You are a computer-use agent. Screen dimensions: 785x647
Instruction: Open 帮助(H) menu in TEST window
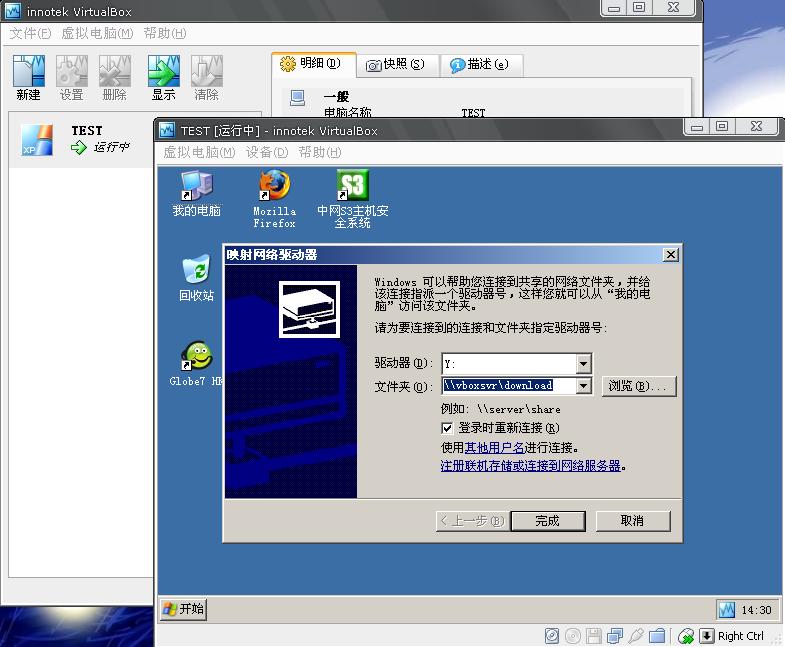click(320, 152)
